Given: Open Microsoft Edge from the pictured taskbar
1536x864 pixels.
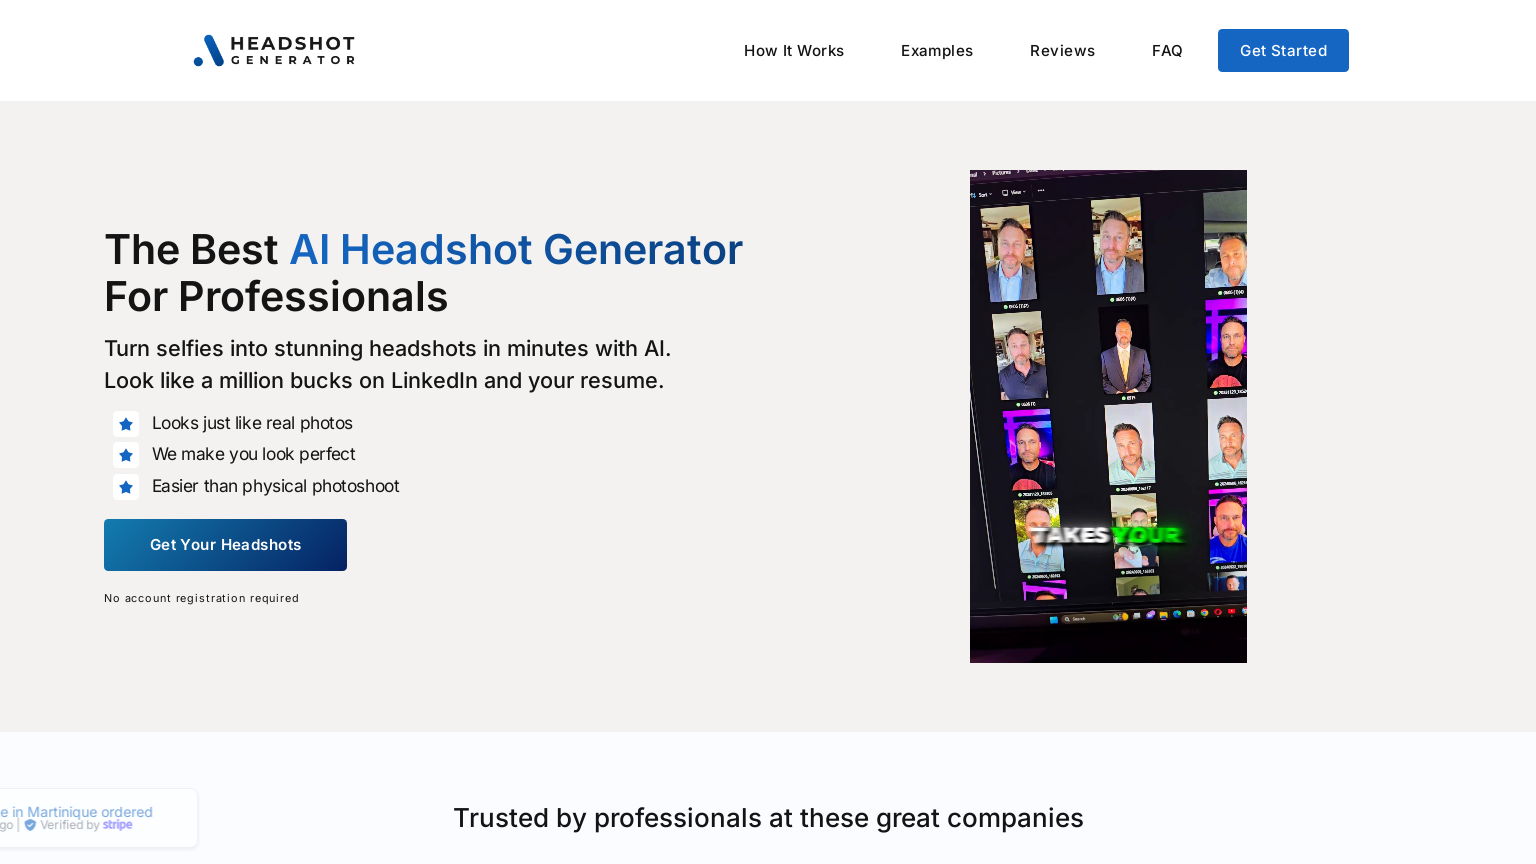Looking at the screenshot, I should pyautogui.click(x=1176, y=614).
